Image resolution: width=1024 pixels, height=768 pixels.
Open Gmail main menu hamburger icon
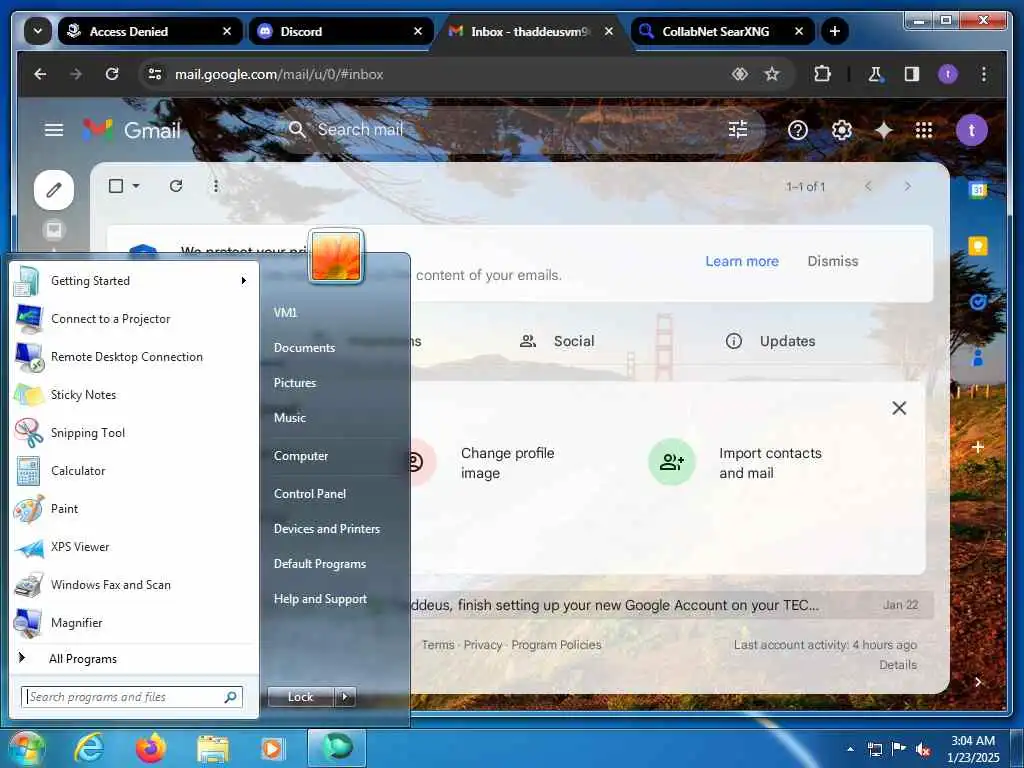[x=54, y=130]
